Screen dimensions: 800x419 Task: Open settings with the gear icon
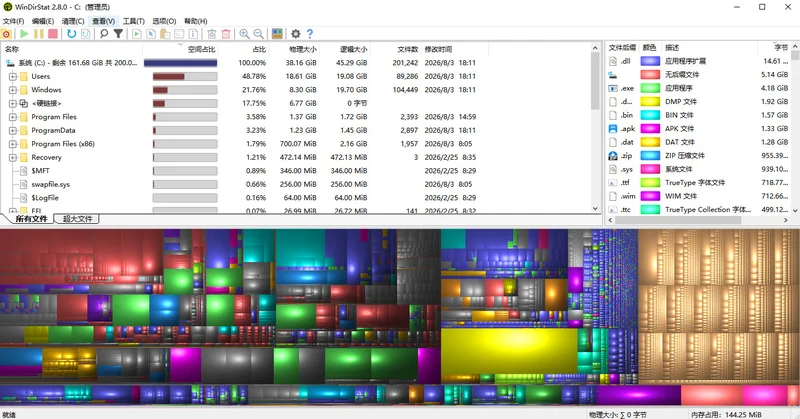295,34
